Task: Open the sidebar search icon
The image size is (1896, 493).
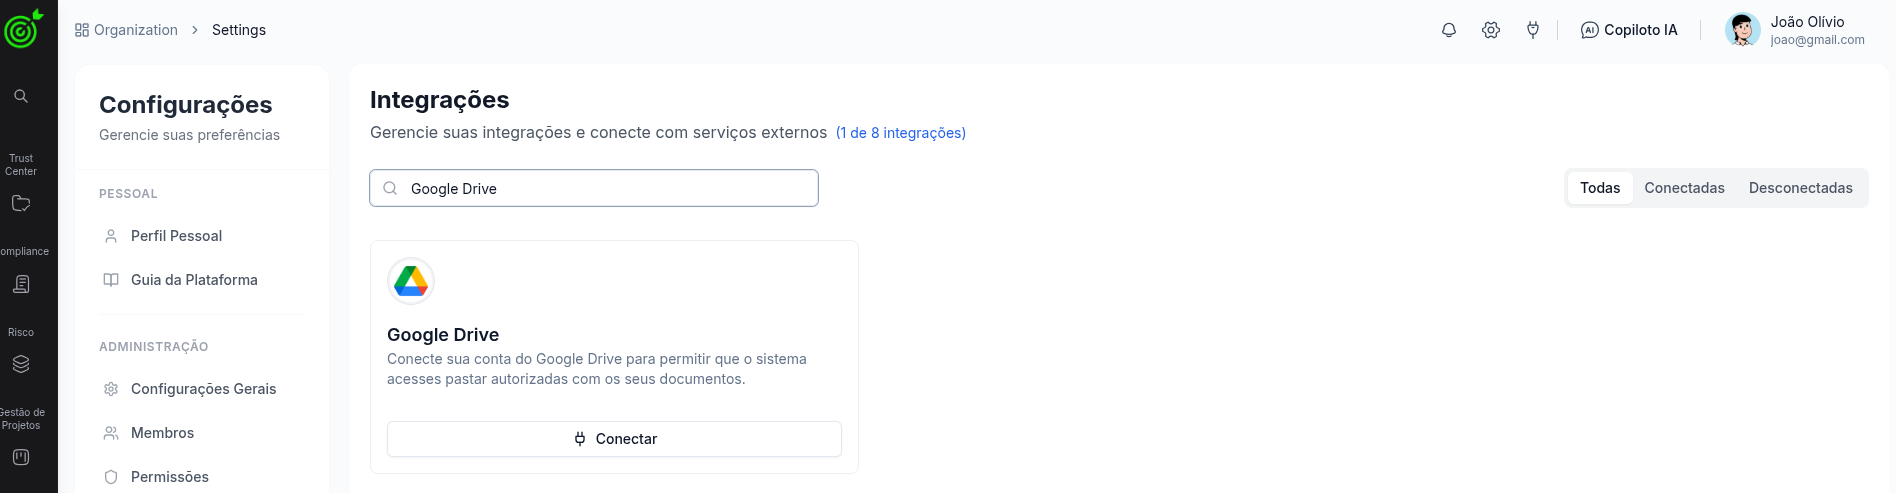Action: (21, 96)
